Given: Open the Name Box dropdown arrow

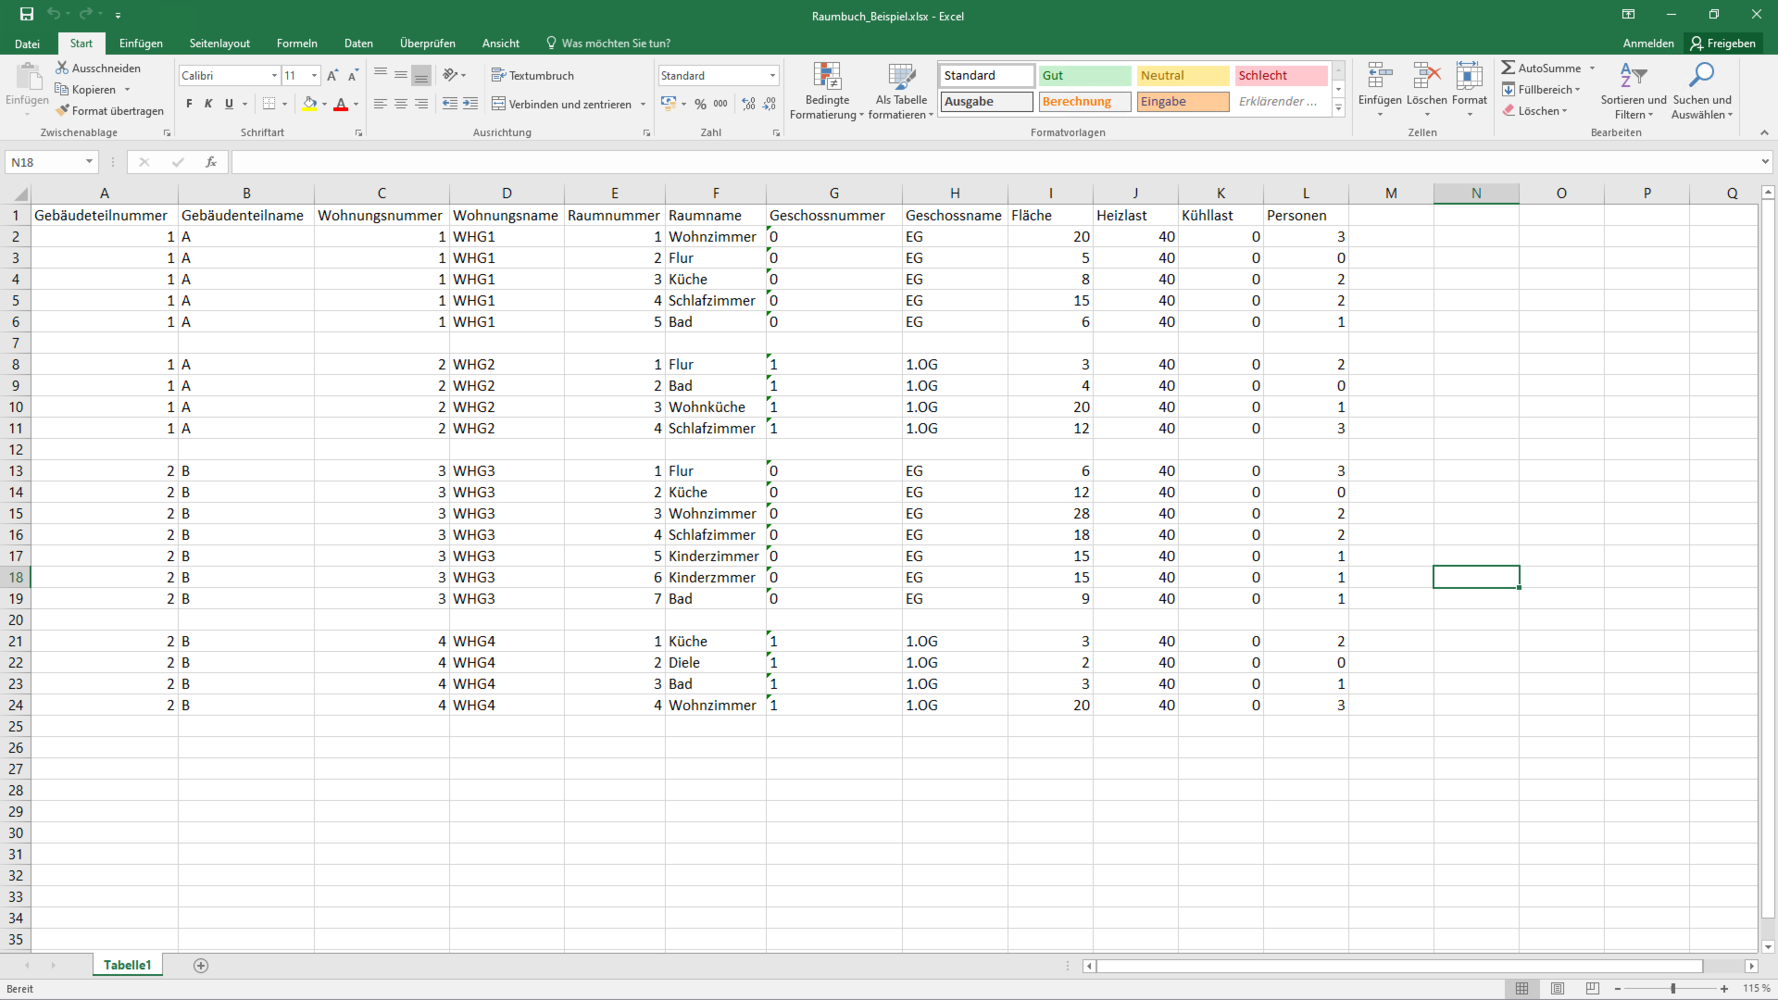Looking at the screenshot, I should (x=89, y=162).
